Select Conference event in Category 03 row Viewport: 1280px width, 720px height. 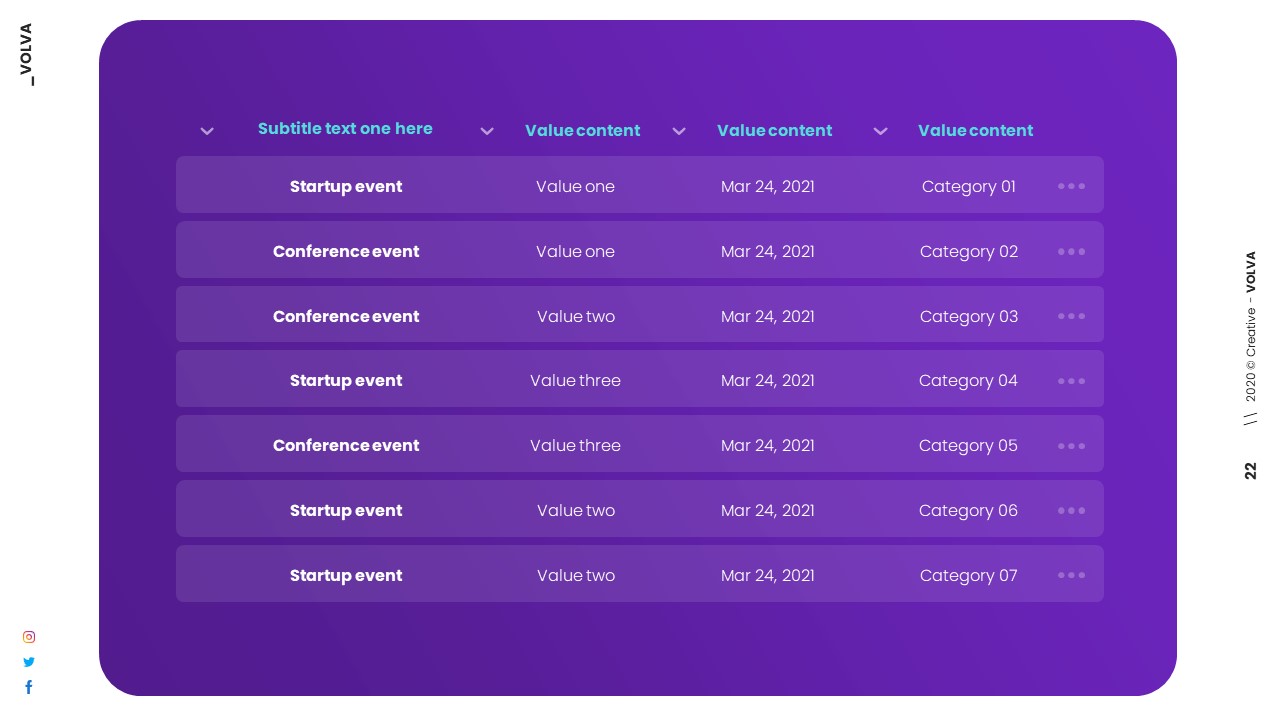coord(346,316)
